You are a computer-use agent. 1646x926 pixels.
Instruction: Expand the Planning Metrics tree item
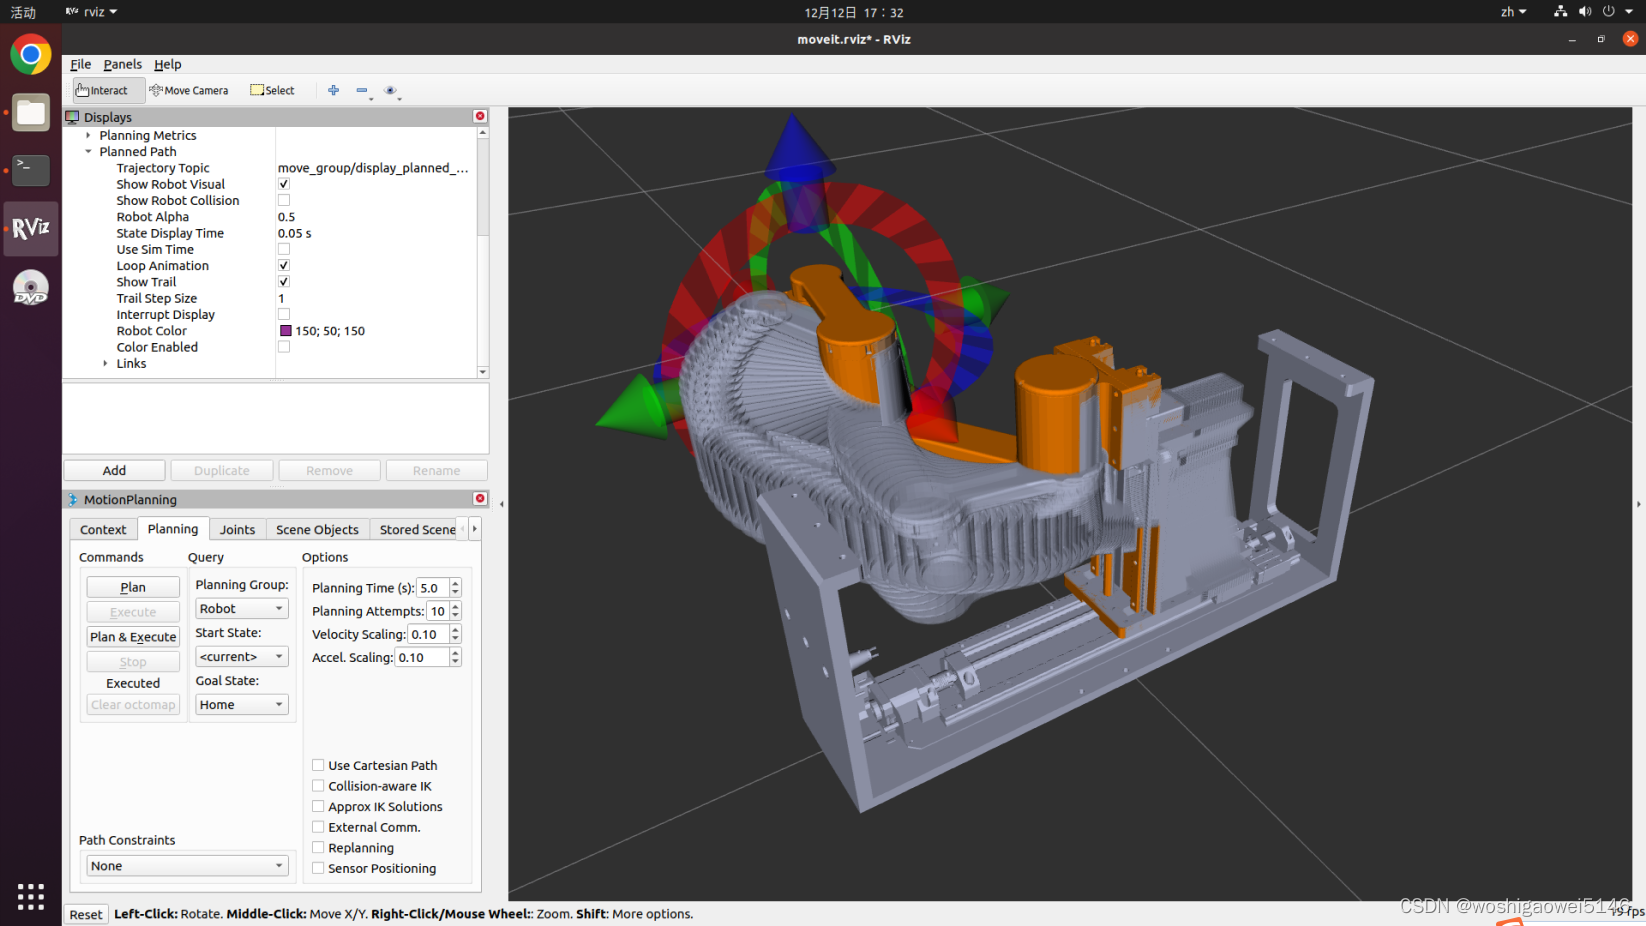tap(89, 135)
